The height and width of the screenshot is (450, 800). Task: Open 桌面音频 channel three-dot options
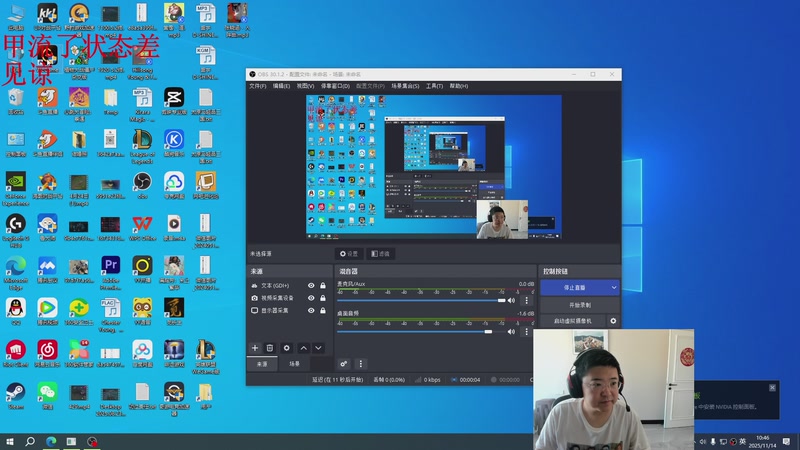point(527,332)
